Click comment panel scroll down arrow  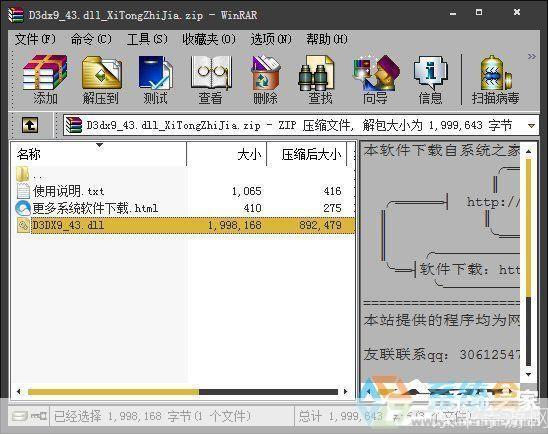[x=528, y=374]
